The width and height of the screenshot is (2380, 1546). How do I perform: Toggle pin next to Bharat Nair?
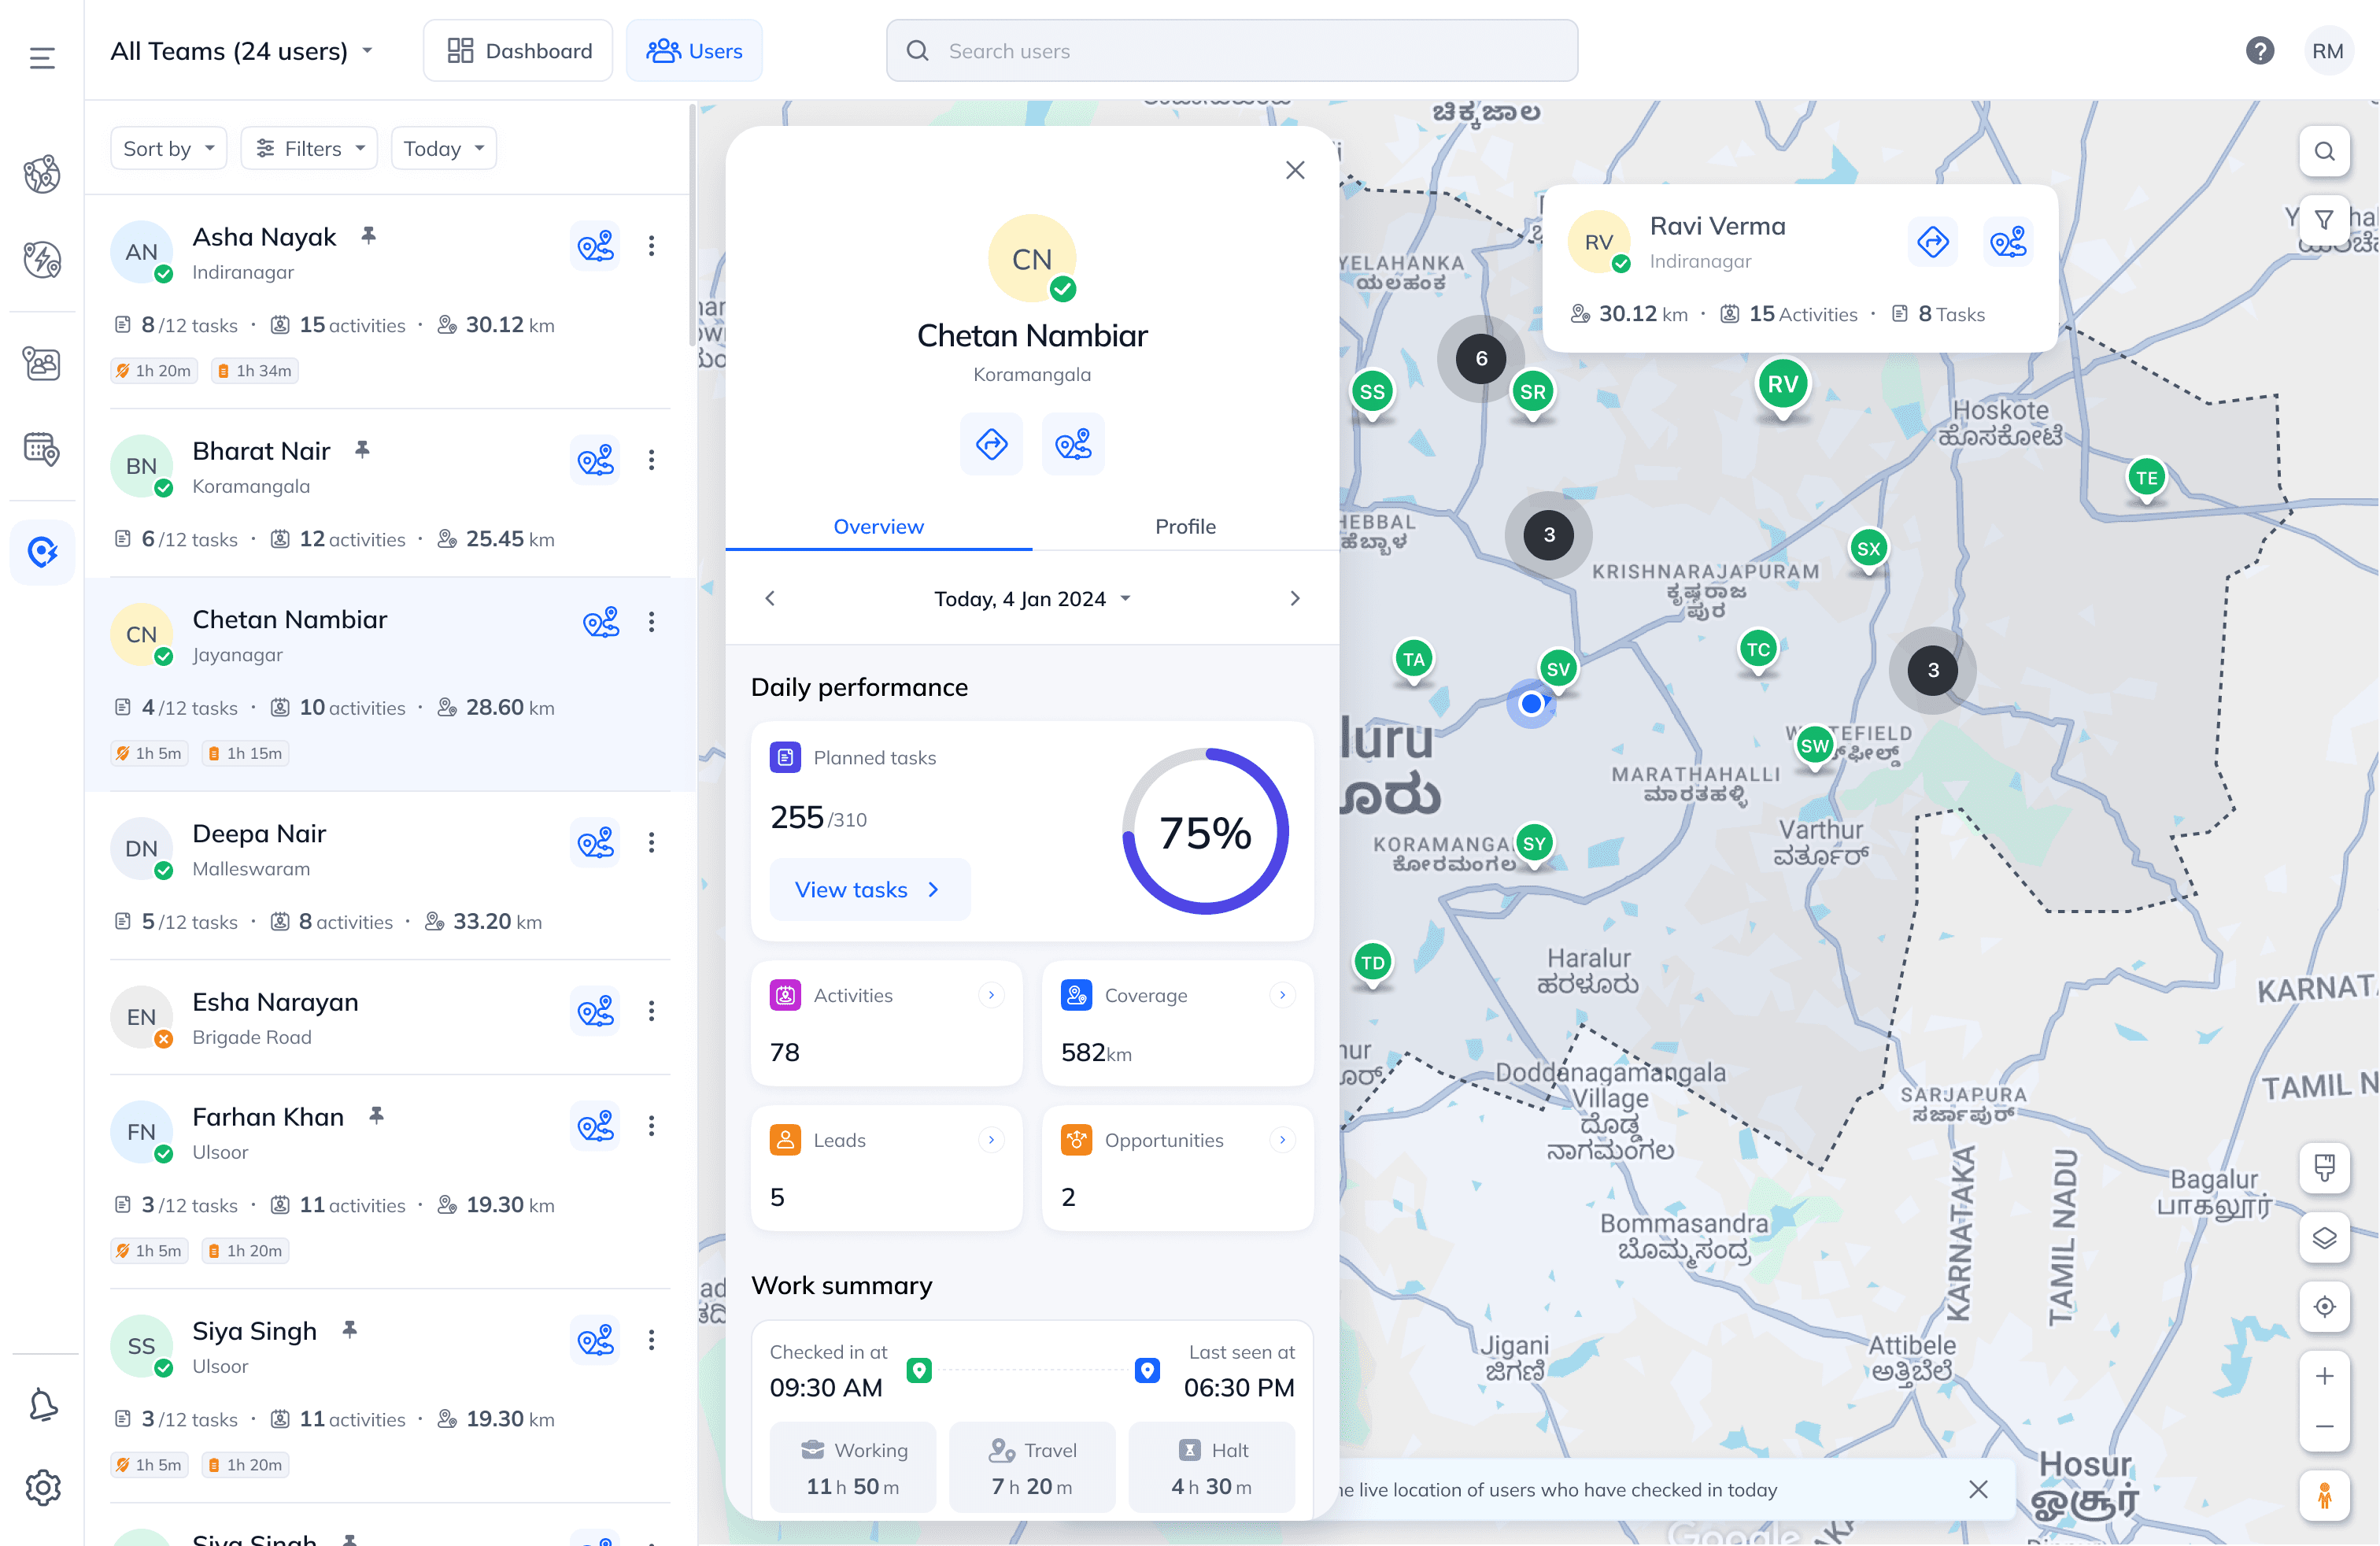click(362, 450)
